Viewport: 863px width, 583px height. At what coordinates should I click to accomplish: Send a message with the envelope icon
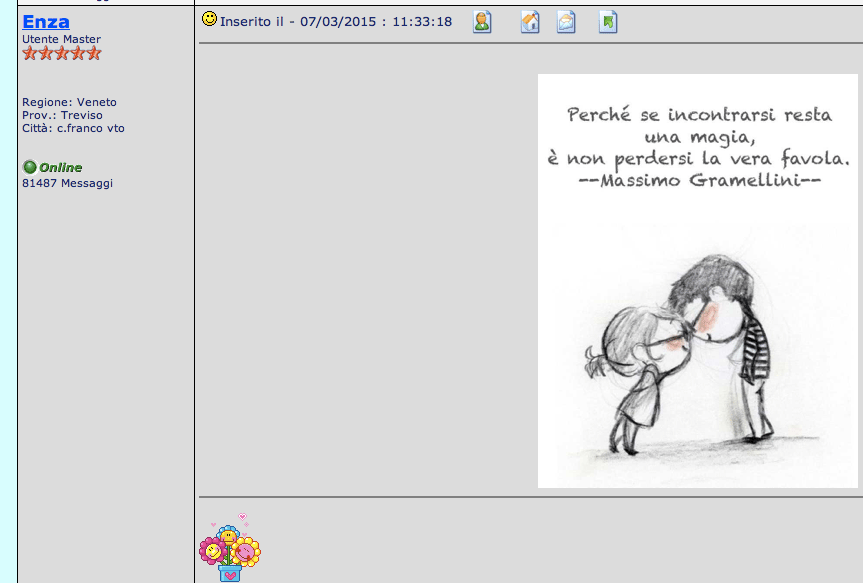pyautogui.click(x=566, y=22)
